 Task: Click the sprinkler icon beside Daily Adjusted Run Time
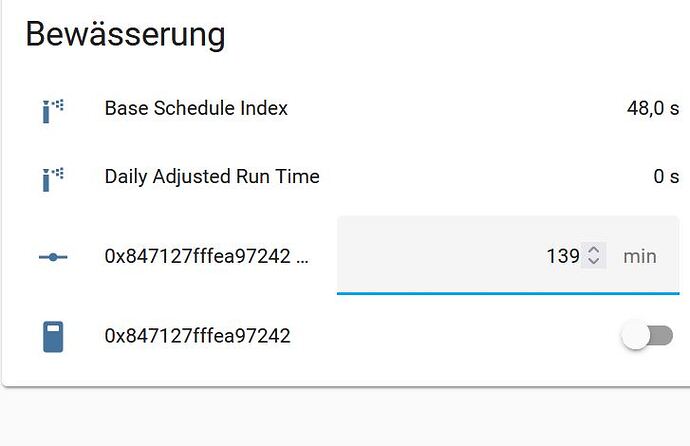pos(53,179)
